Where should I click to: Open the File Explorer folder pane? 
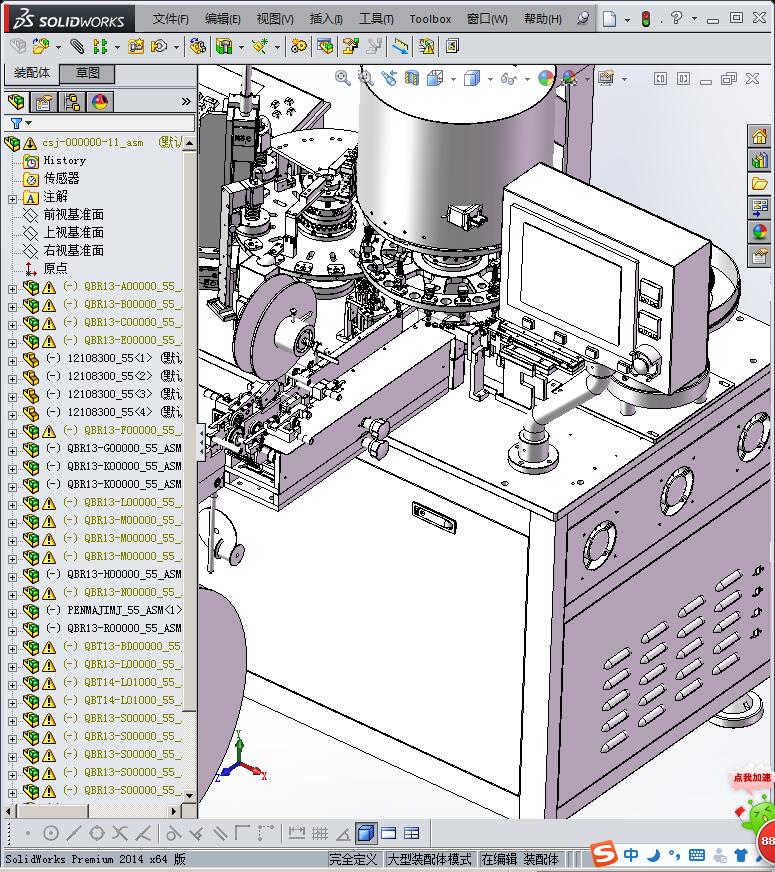(759, 184)
